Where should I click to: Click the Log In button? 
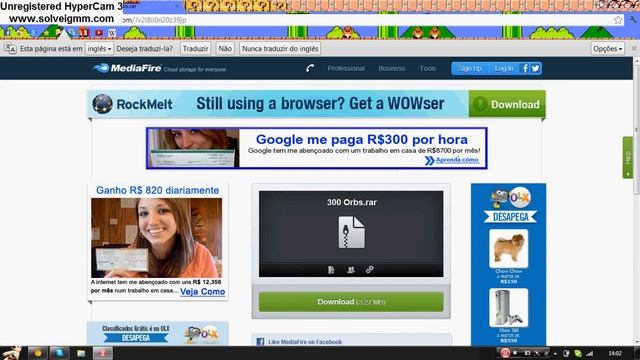[x=504, y=68]
